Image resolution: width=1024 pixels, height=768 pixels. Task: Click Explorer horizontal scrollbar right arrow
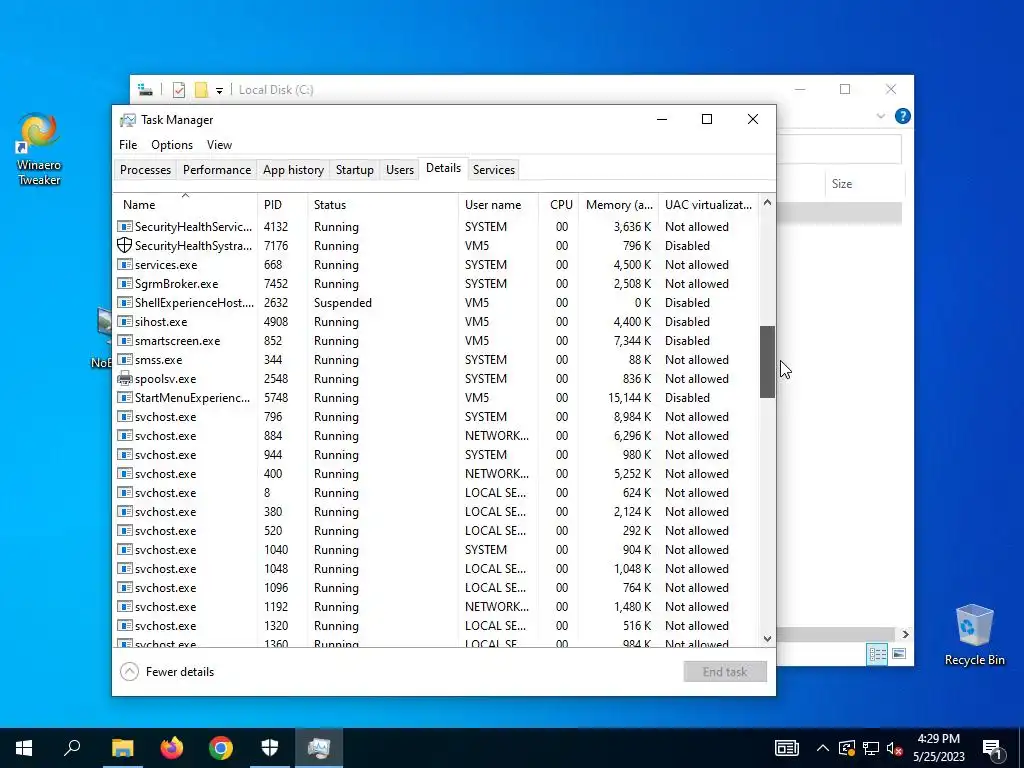pos(905,634)
